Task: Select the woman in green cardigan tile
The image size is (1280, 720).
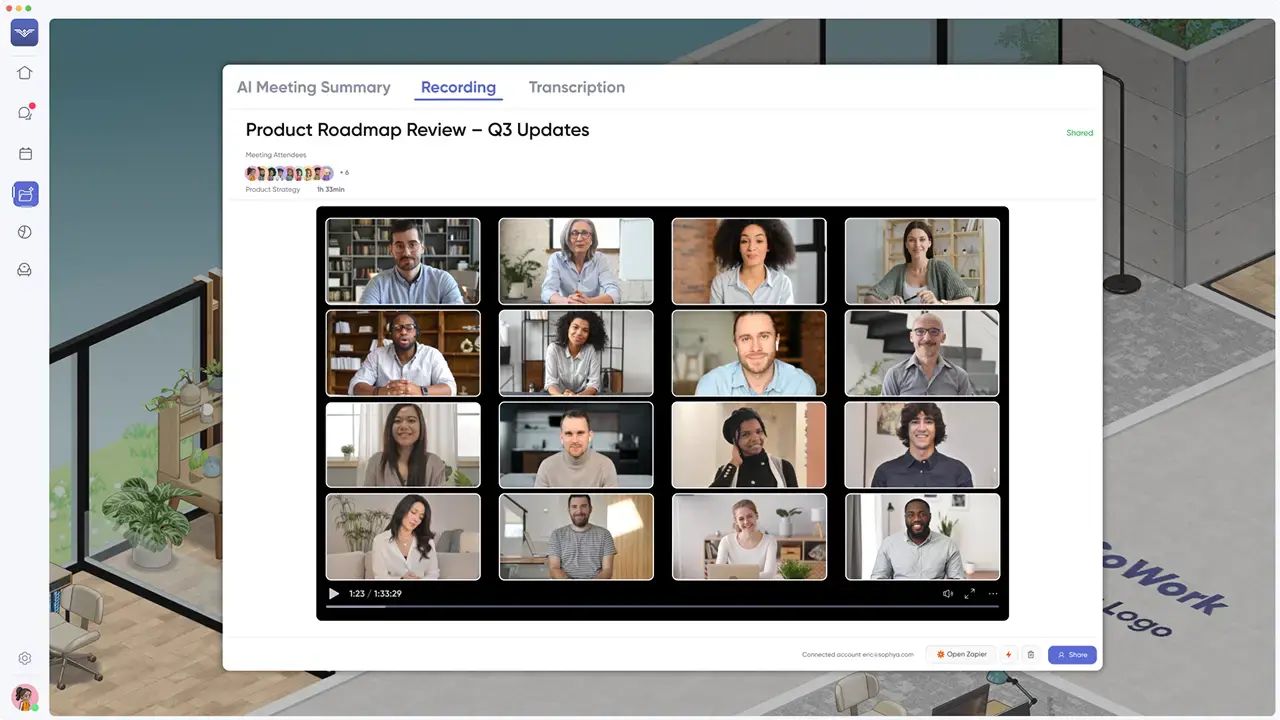Action: click(922, 261)
